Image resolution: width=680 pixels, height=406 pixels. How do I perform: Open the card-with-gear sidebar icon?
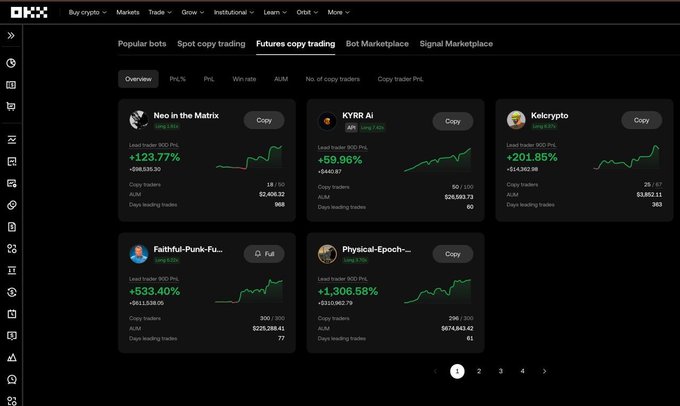click(x=12, y=183)
